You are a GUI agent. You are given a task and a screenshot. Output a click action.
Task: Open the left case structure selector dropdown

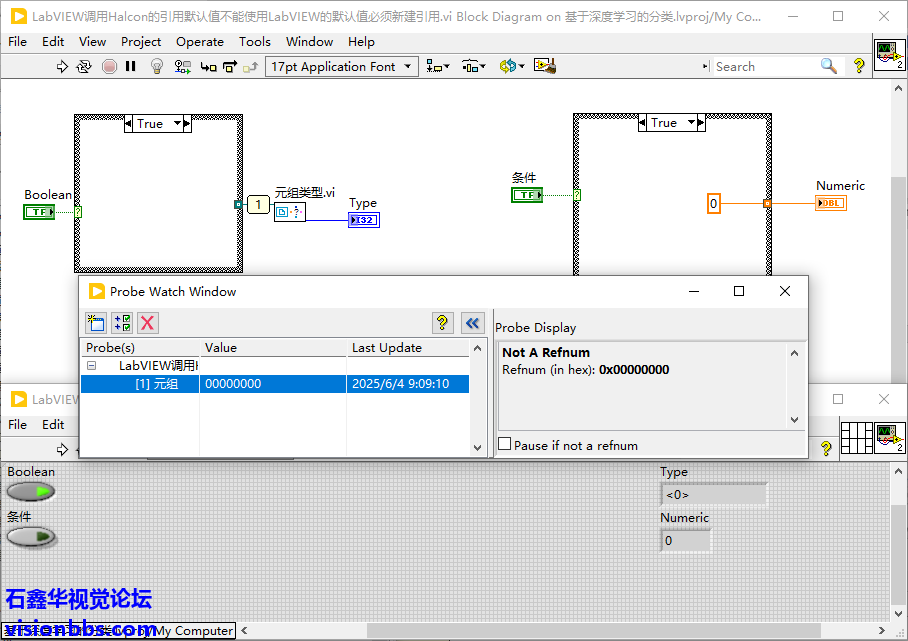pyautogui.click(x=180, y=124)
